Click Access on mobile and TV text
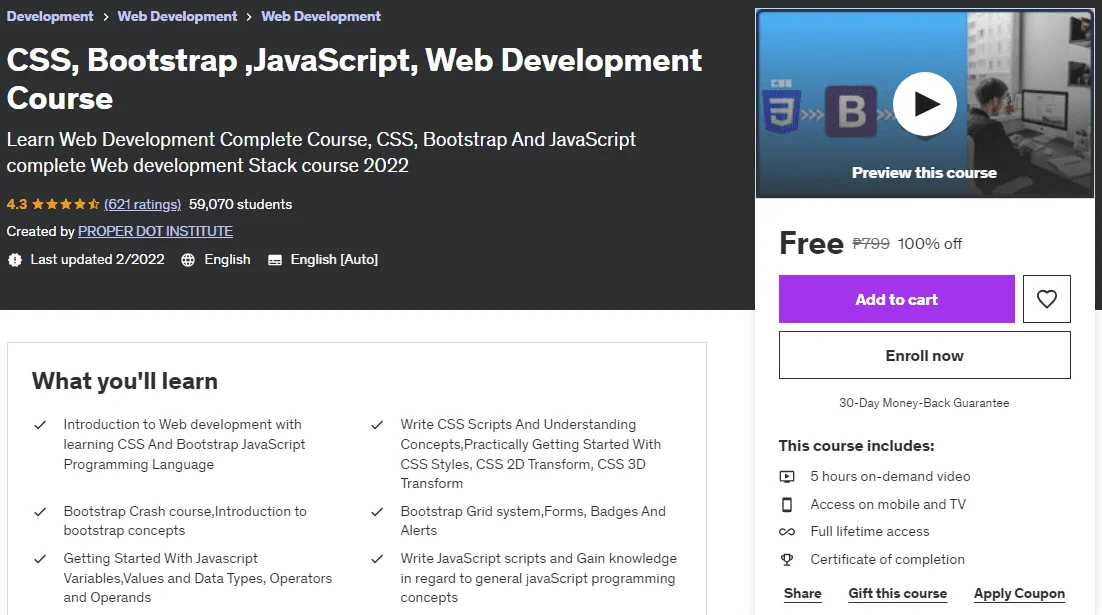The height and width of the screenshot is (615, 1102). 888,505
